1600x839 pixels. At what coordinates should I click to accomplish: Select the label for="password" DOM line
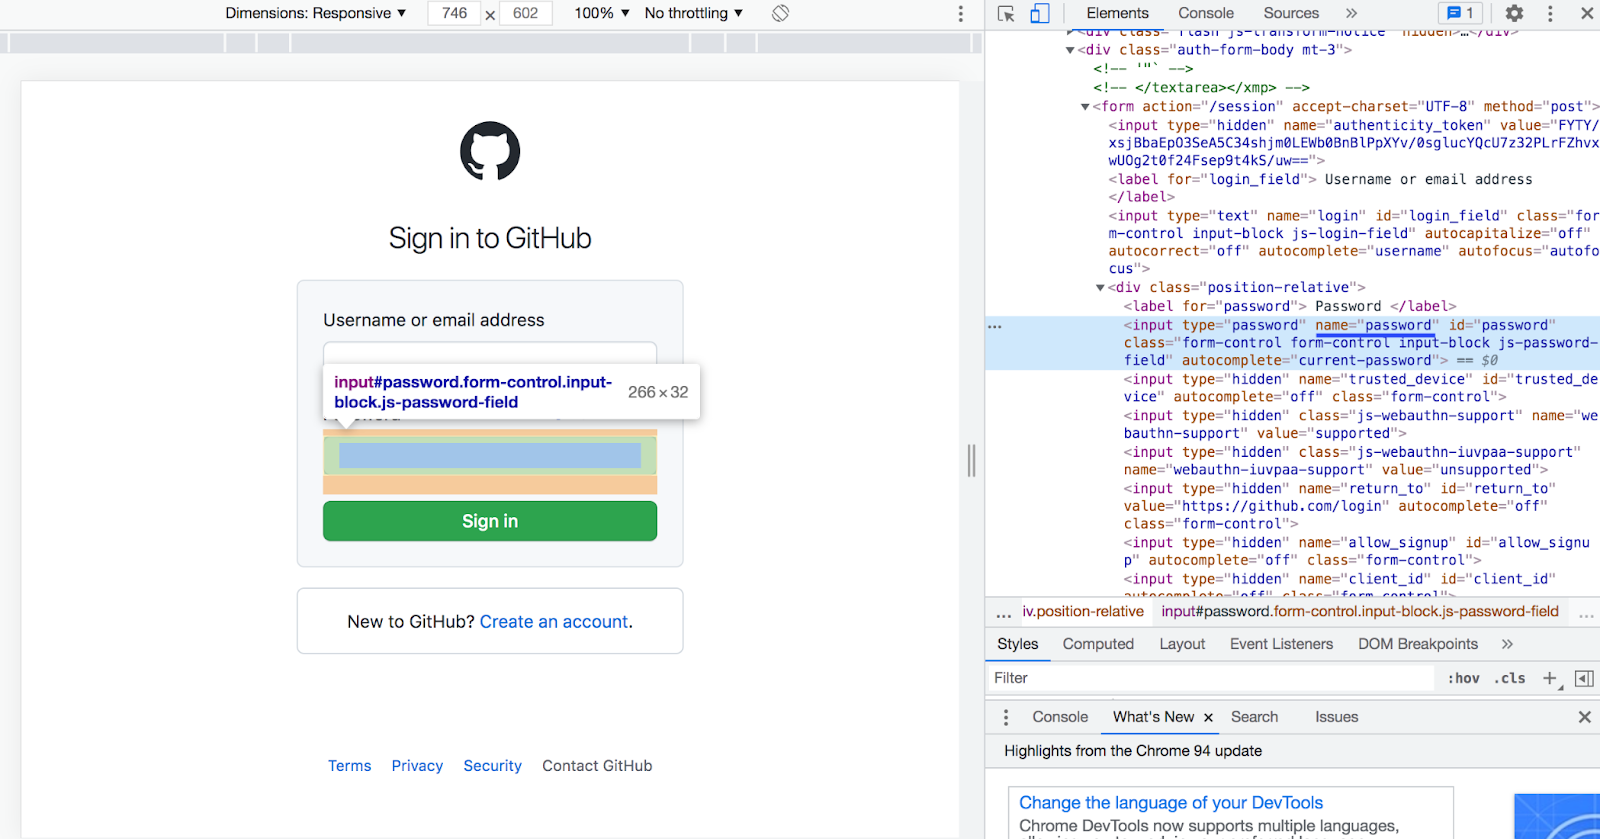(x=1290, y=307)
